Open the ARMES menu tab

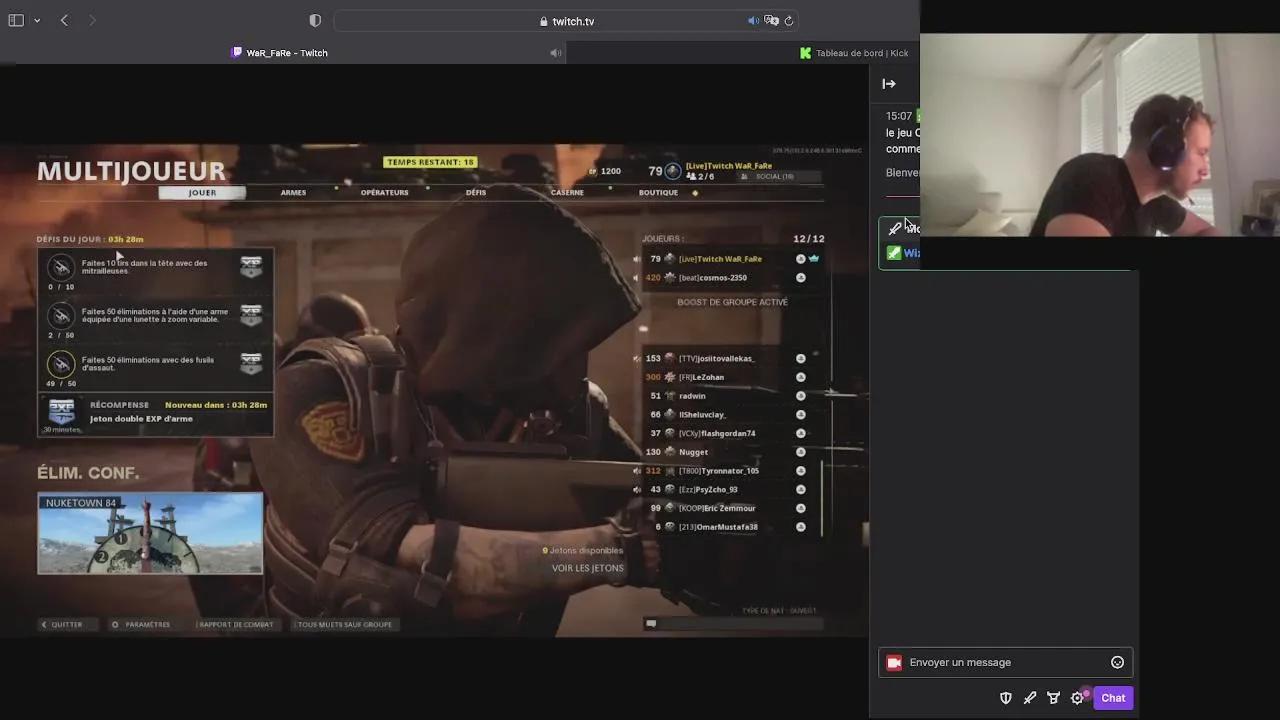pyautogui.click(x=293, y=192)
